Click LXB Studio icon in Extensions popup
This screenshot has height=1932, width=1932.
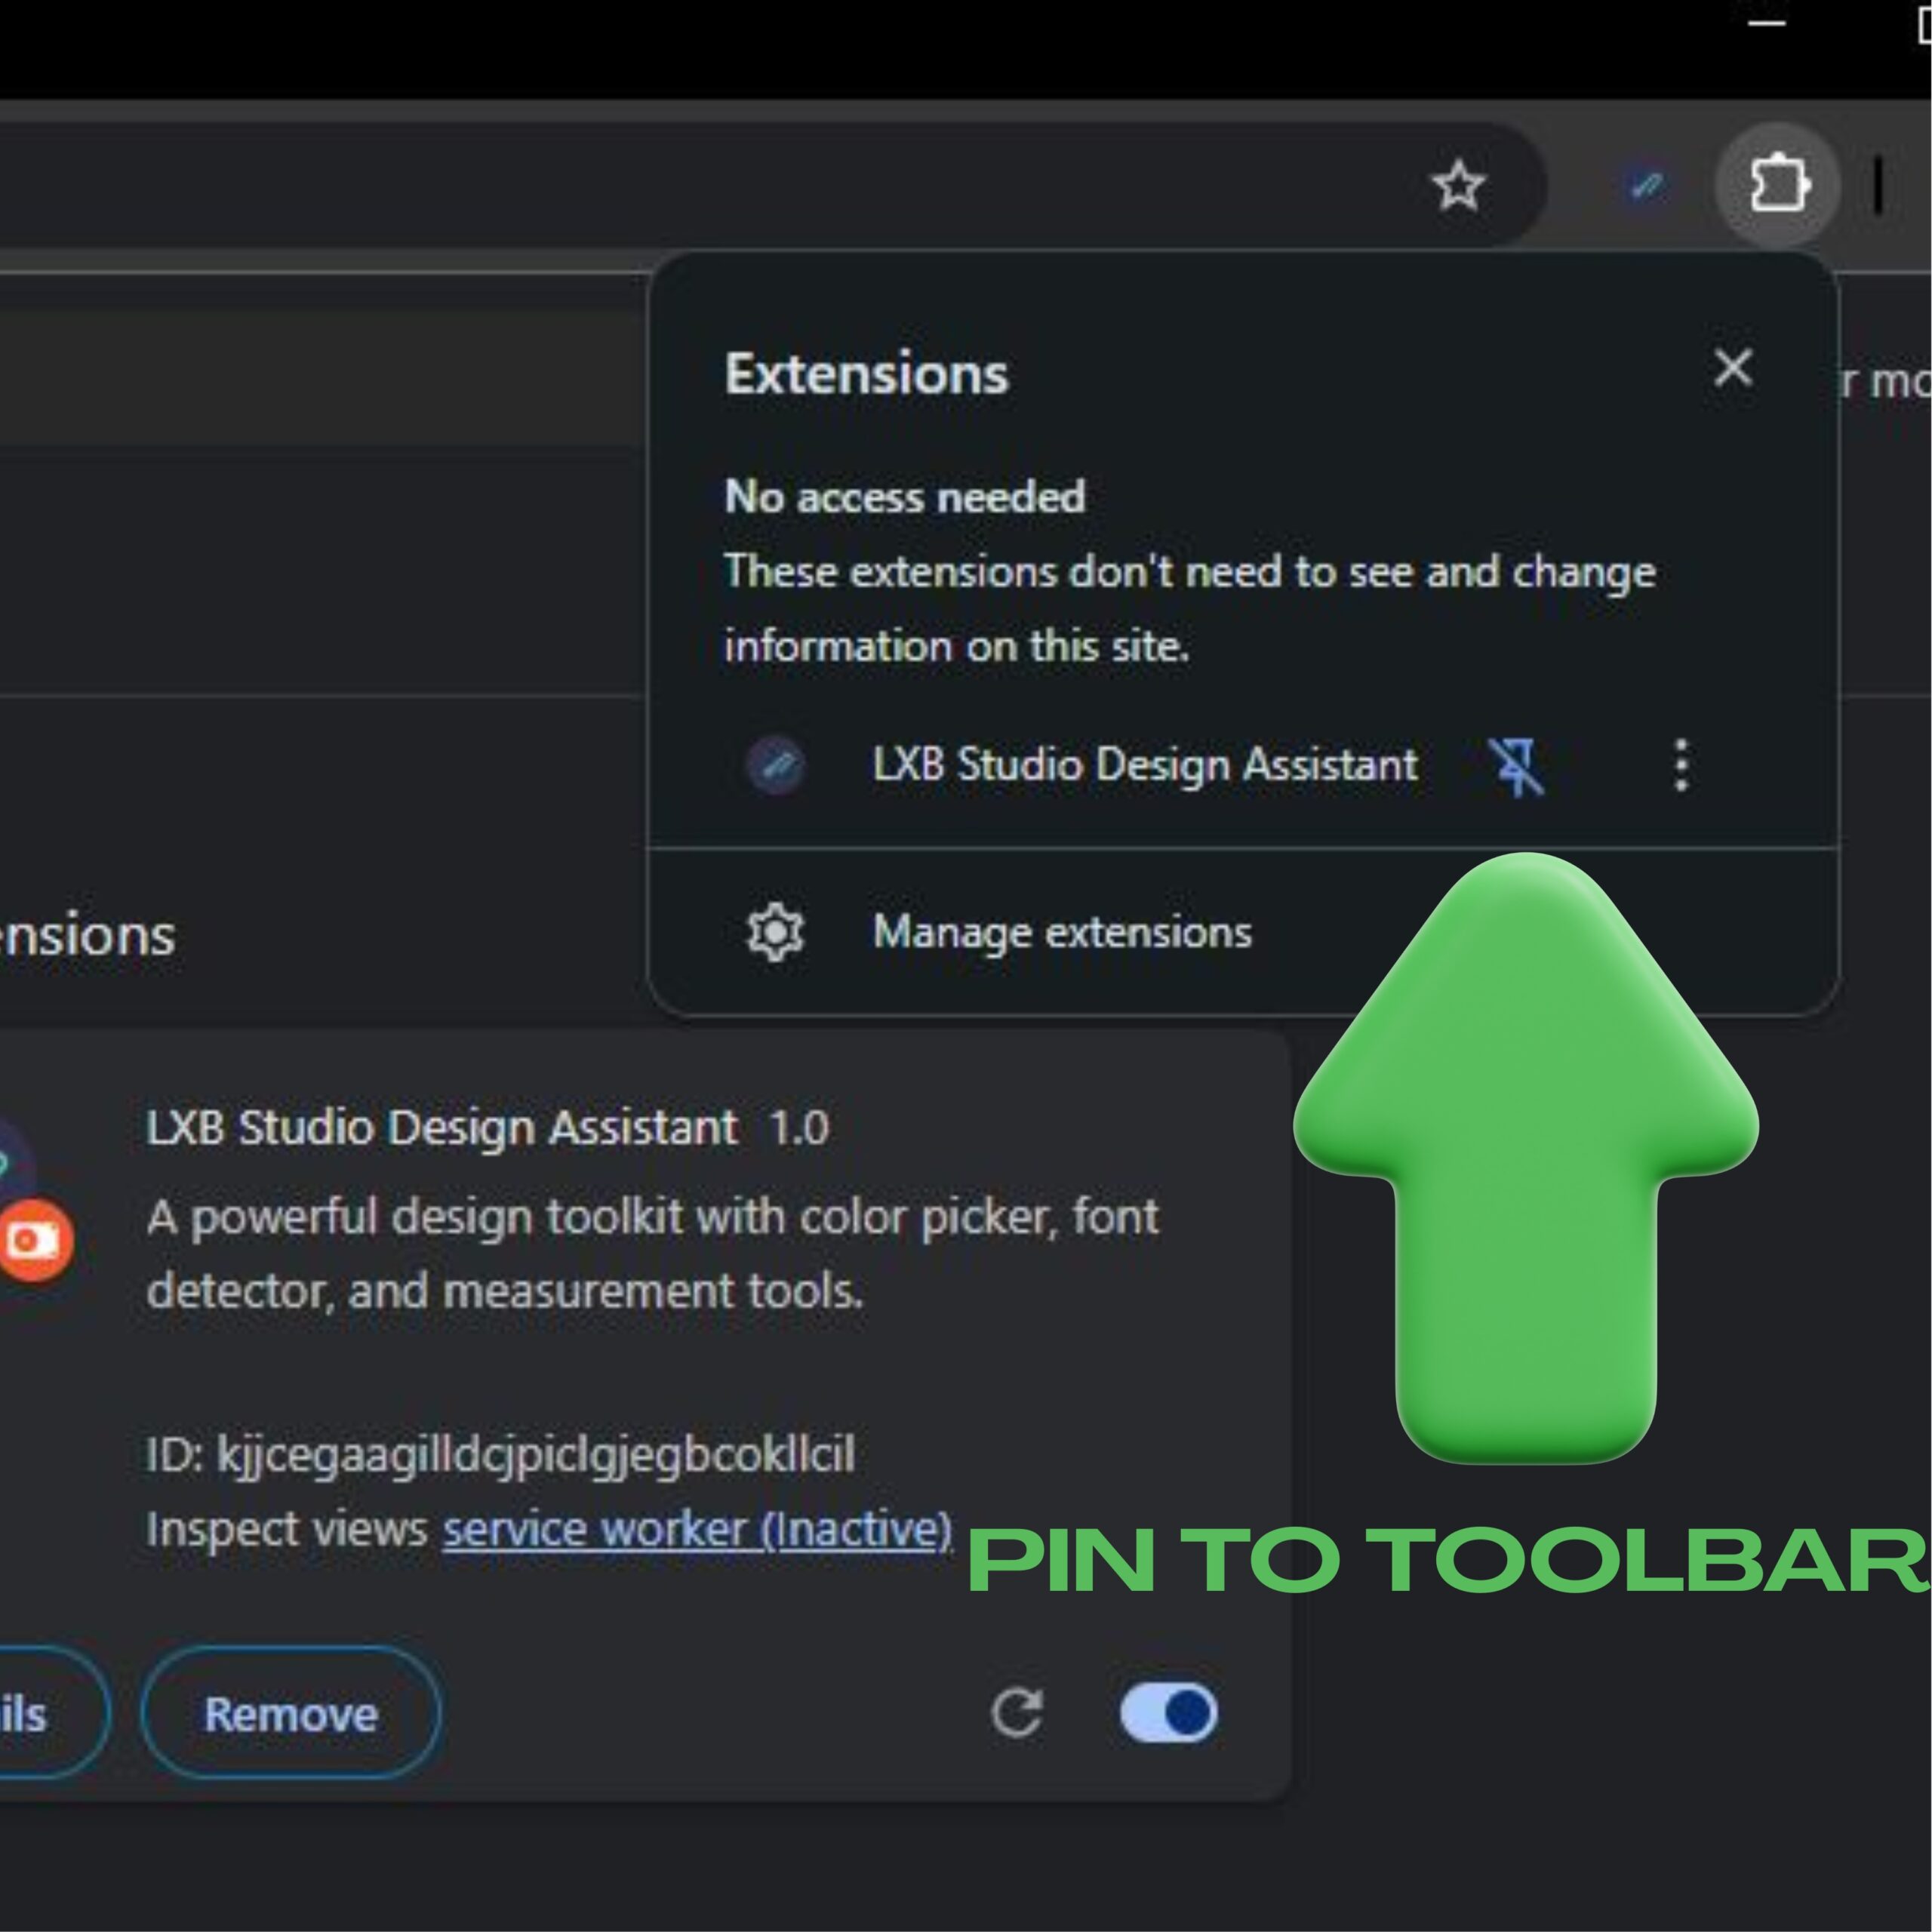776,766
